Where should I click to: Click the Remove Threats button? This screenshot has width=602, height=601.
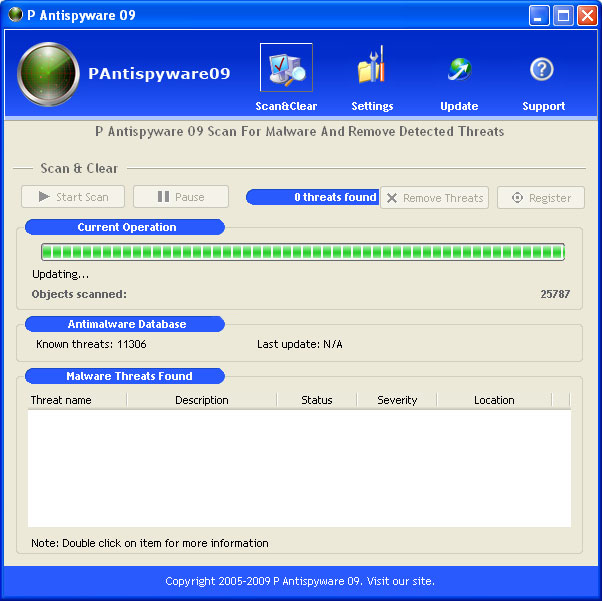(x=434, y=198)
